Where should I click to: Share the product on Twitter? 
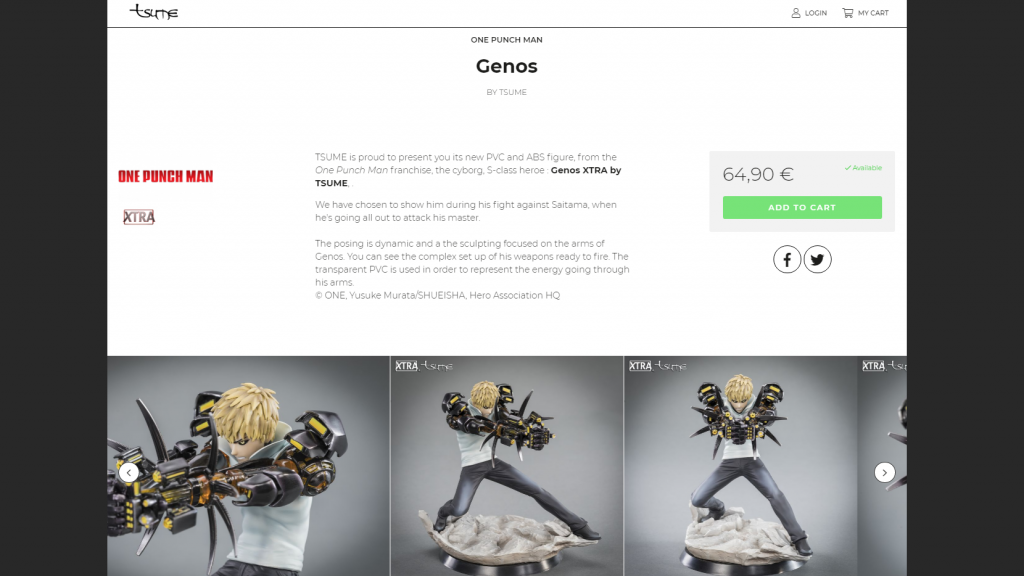click(818, 259)
